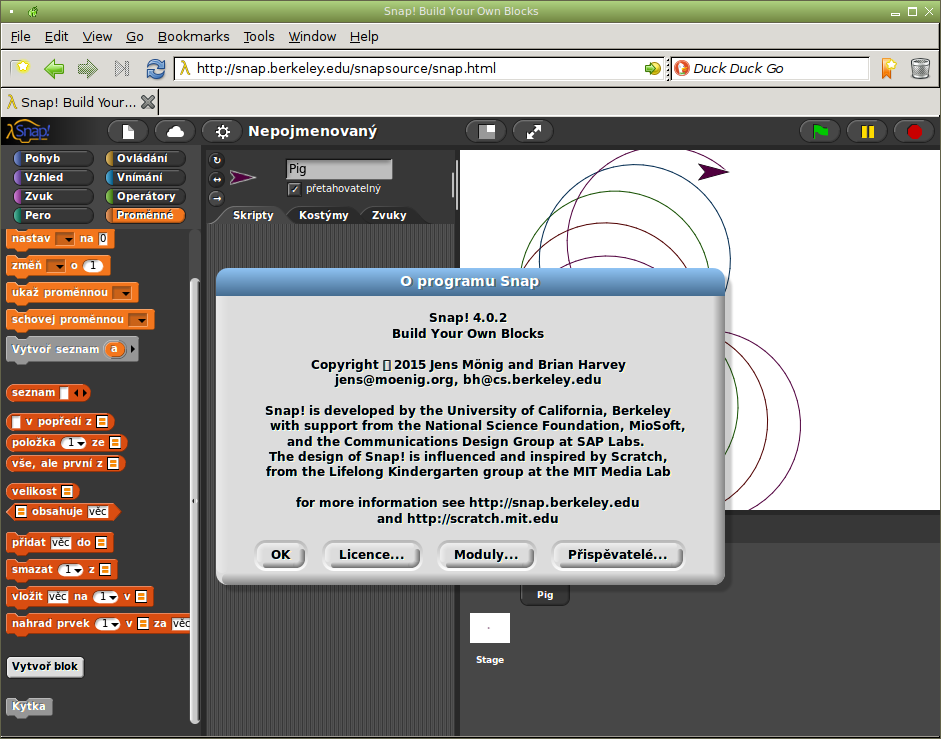941x739 pixels.
Task: Open dropdown in ukaž proměnnou block
Action: click(x=122, y=293)
